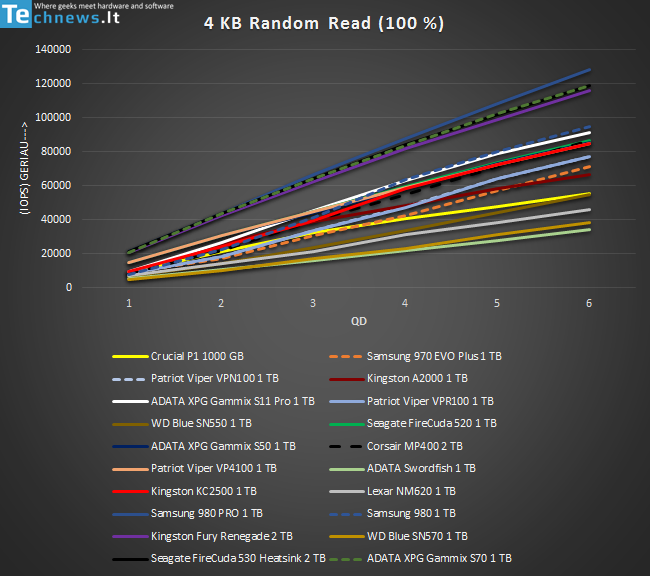650x576 pixels.
Task: Click the Y-axis label '40000'
Action: click(56, 219)
